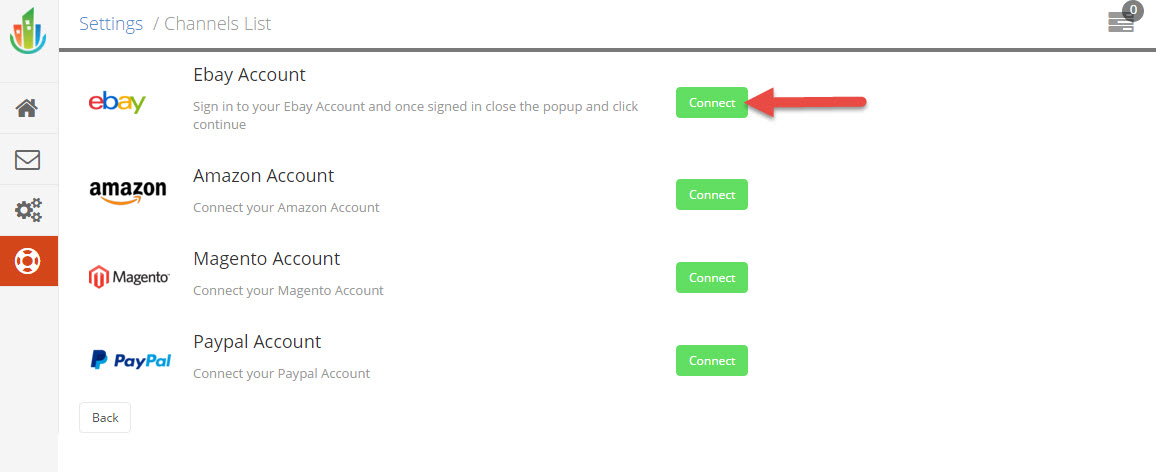Viewport: 1156px width, 472px height.
Task: Connect the Amazon Account
Action: (x=712, y=195)
